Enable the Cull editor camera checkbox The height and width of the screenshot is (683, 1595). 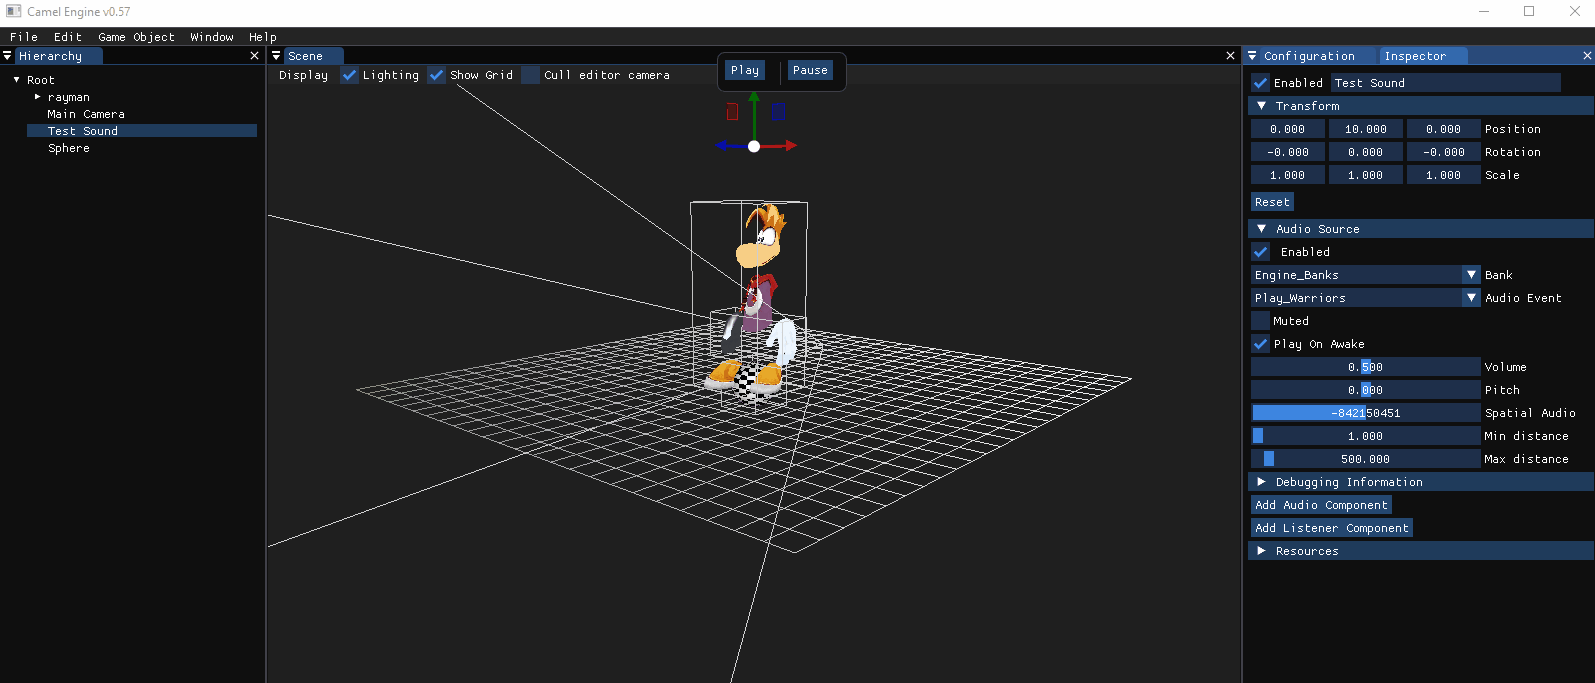click(531, 75)
